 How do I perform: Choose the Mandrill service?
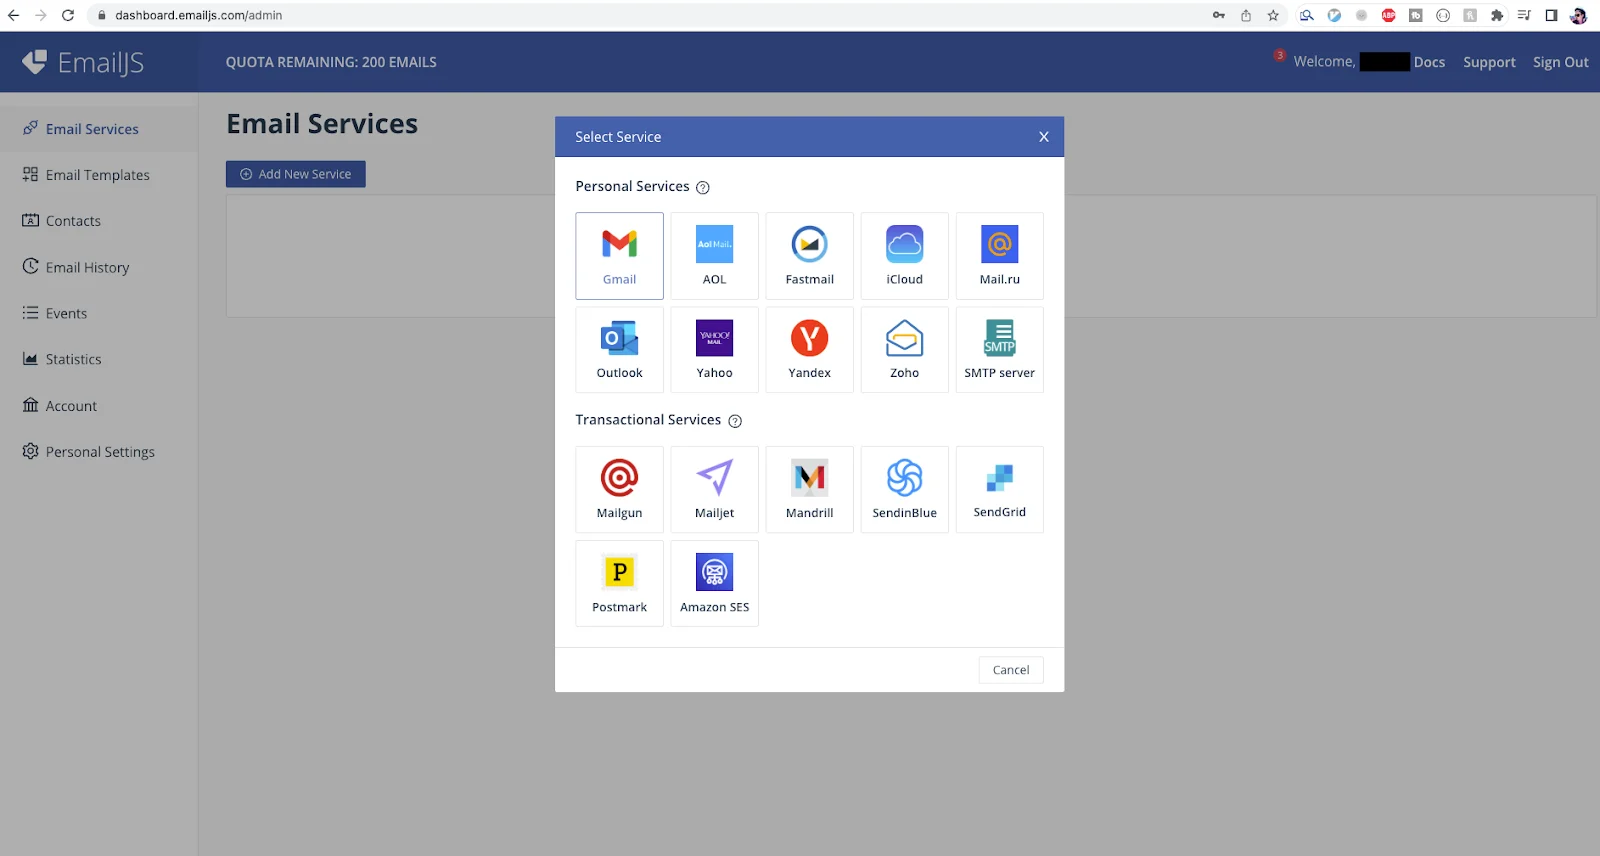[x=809, y=490]
